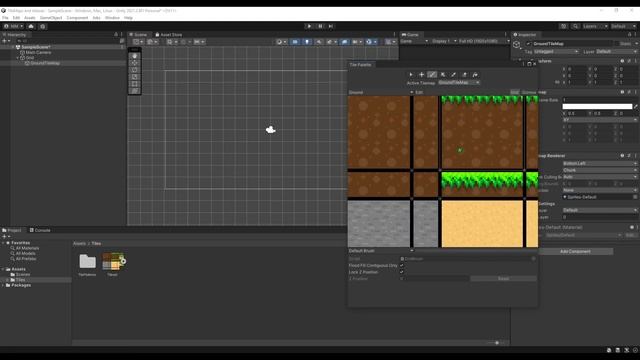
Task: Switch to the Game tab
Action: (x=410, y=35)
